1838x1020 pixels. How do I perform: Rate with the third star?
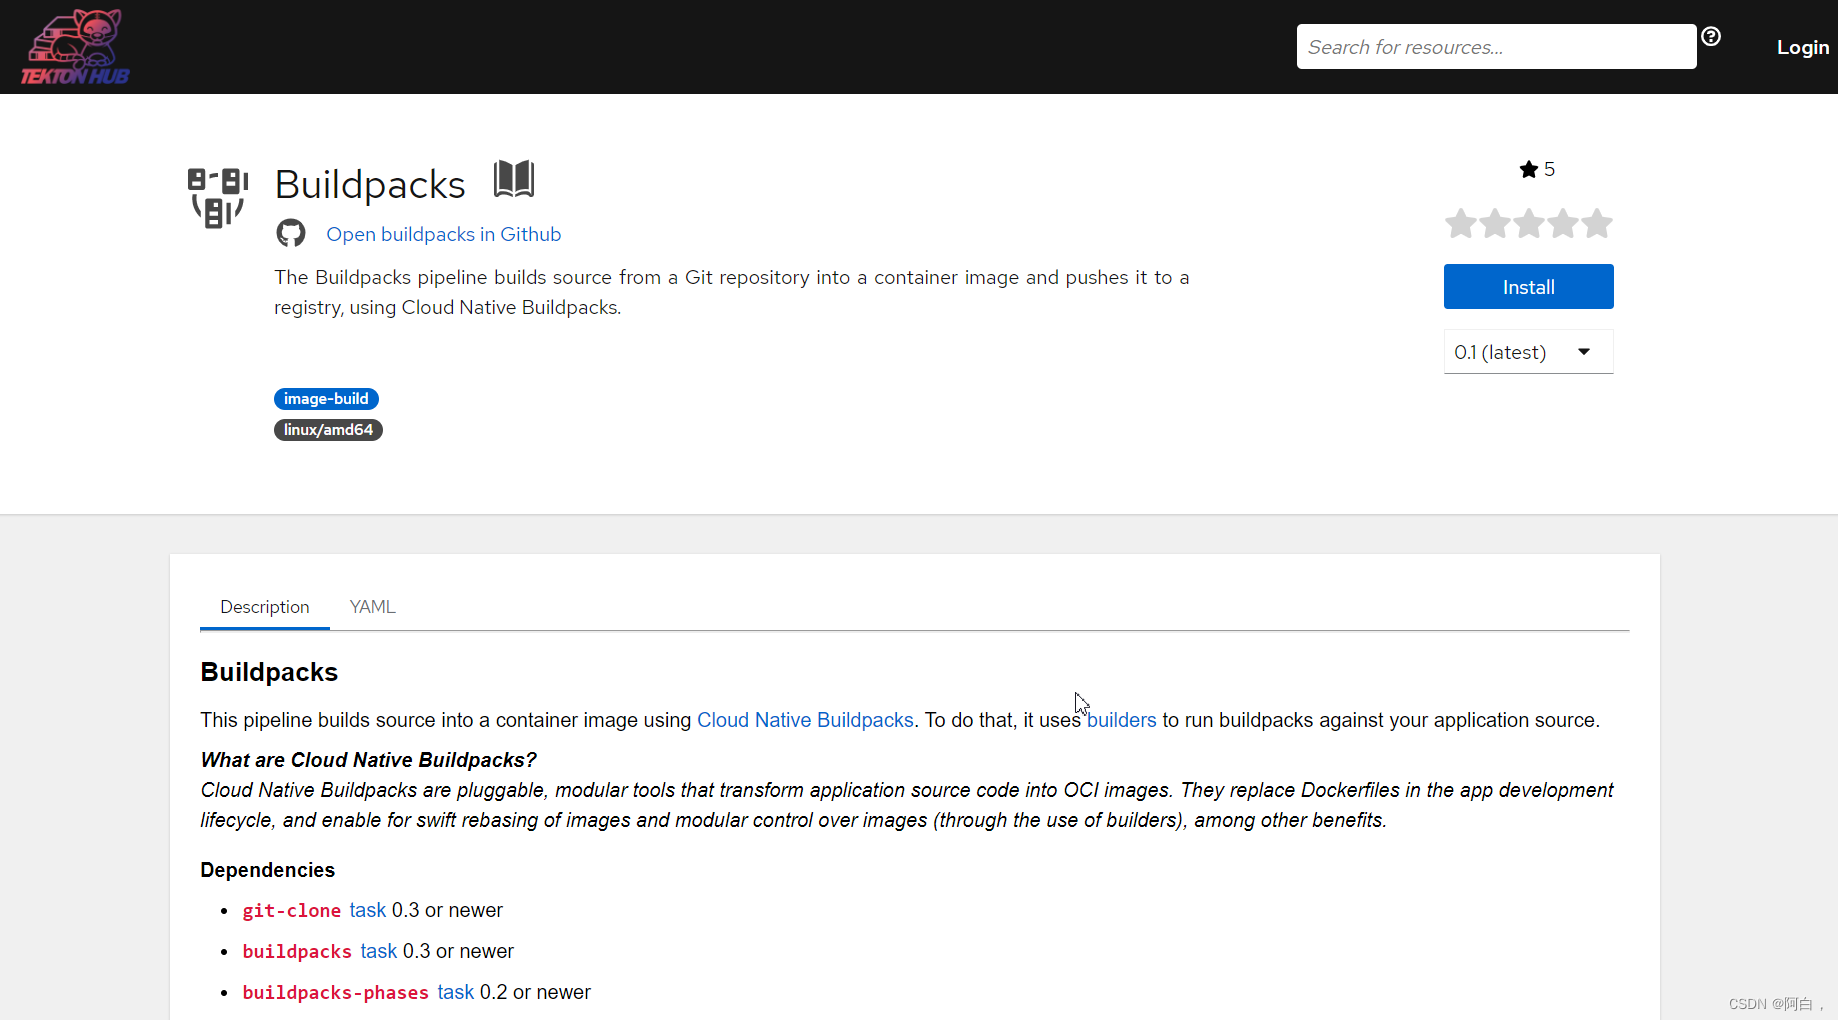pyautogui.click(x=1529, y=223)
